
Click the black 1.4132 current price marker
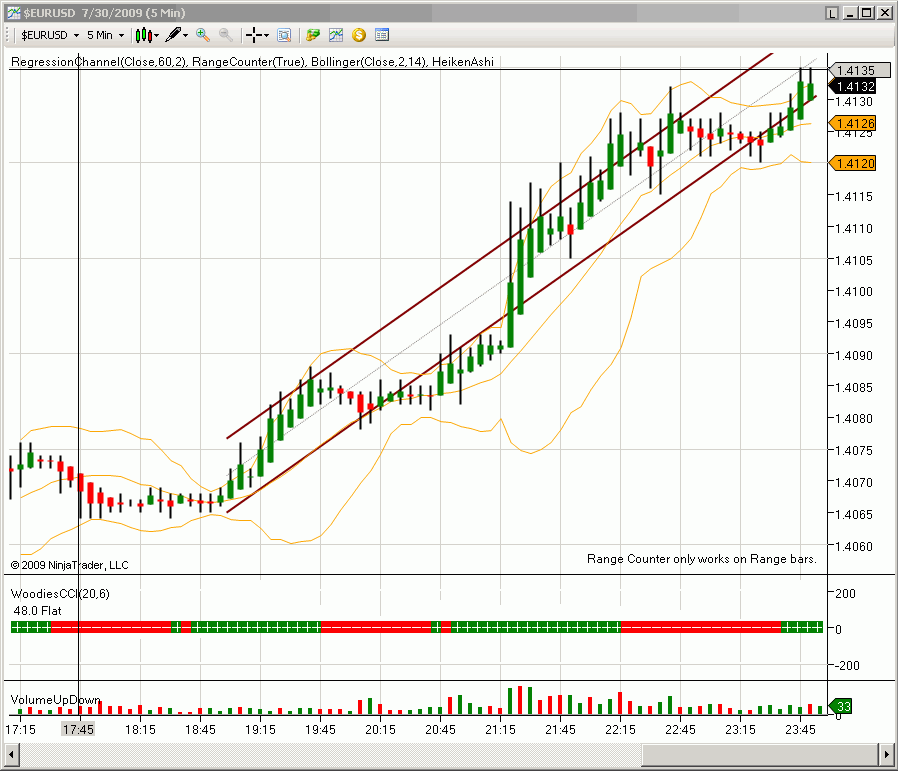[853, 86]
